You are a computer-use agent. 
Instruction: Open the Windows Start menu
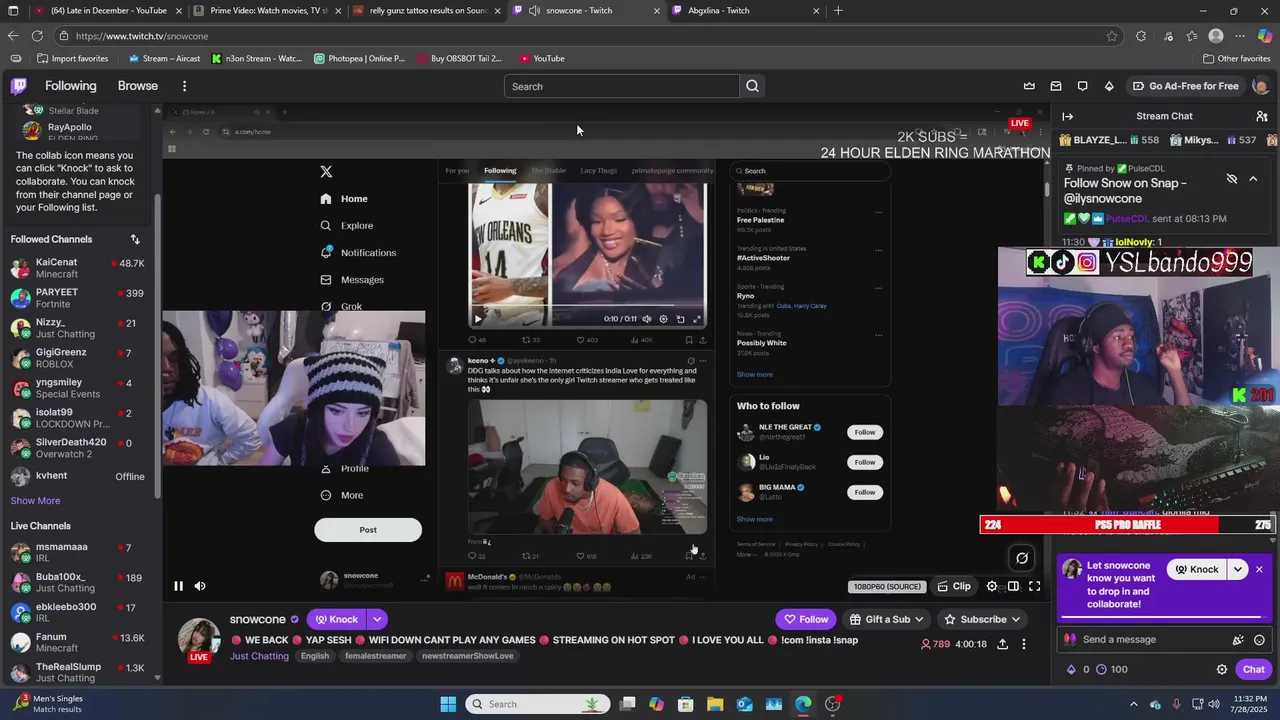pyautogui.click(x=448, y=704)
